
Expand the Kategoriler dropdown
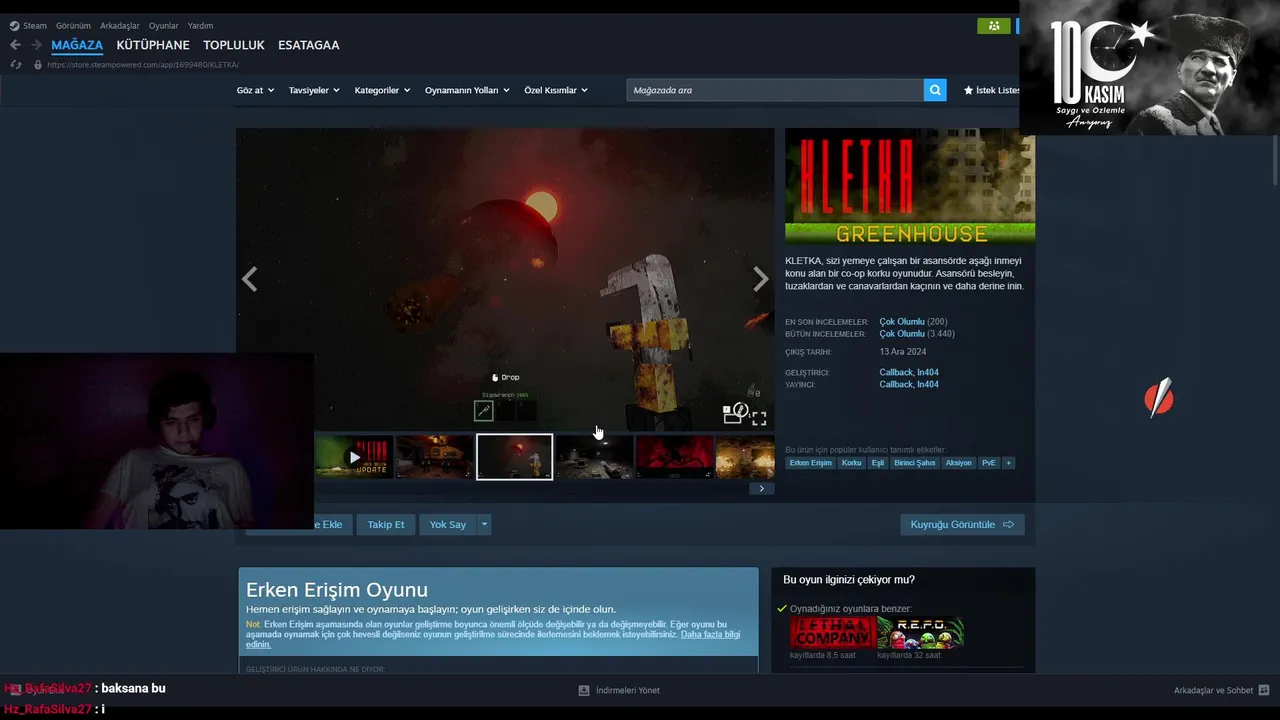(x=382, y=90)
